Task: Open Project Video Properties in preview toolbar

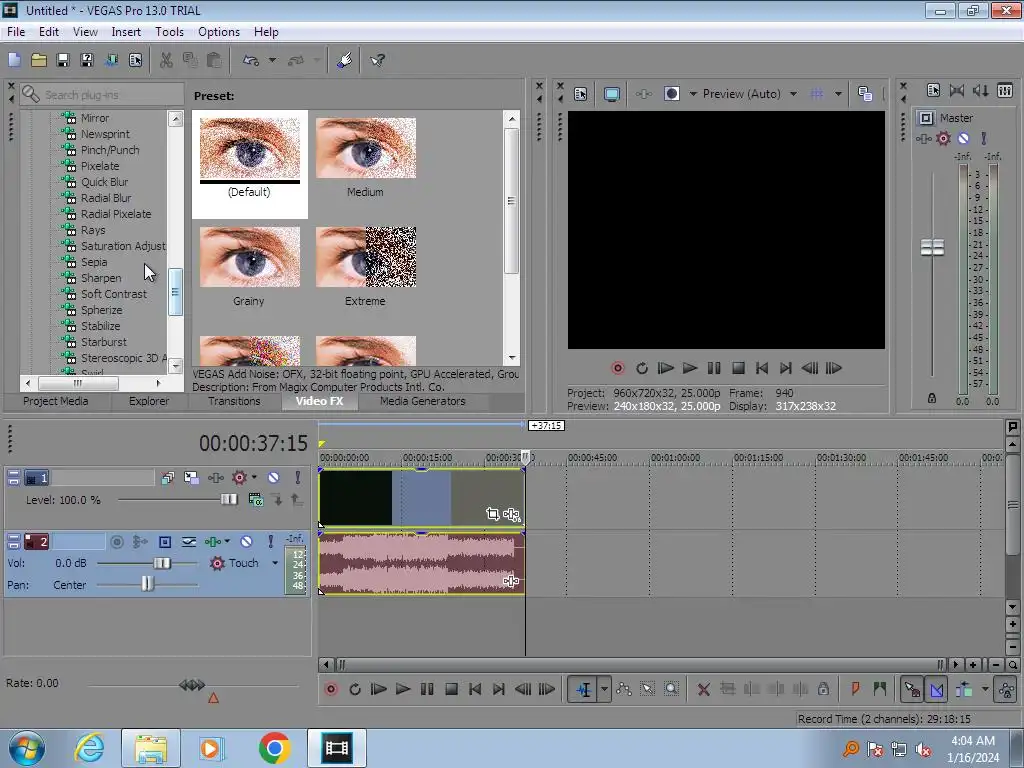Action: click(581, 94)
